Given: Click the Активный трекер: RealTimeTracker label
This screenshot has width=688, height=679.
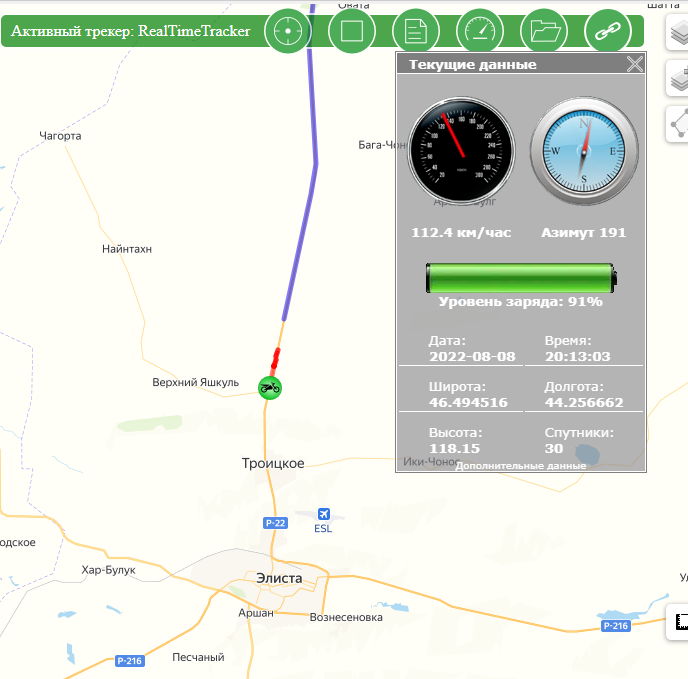Looking at the screenshot, I should point(131,31).
